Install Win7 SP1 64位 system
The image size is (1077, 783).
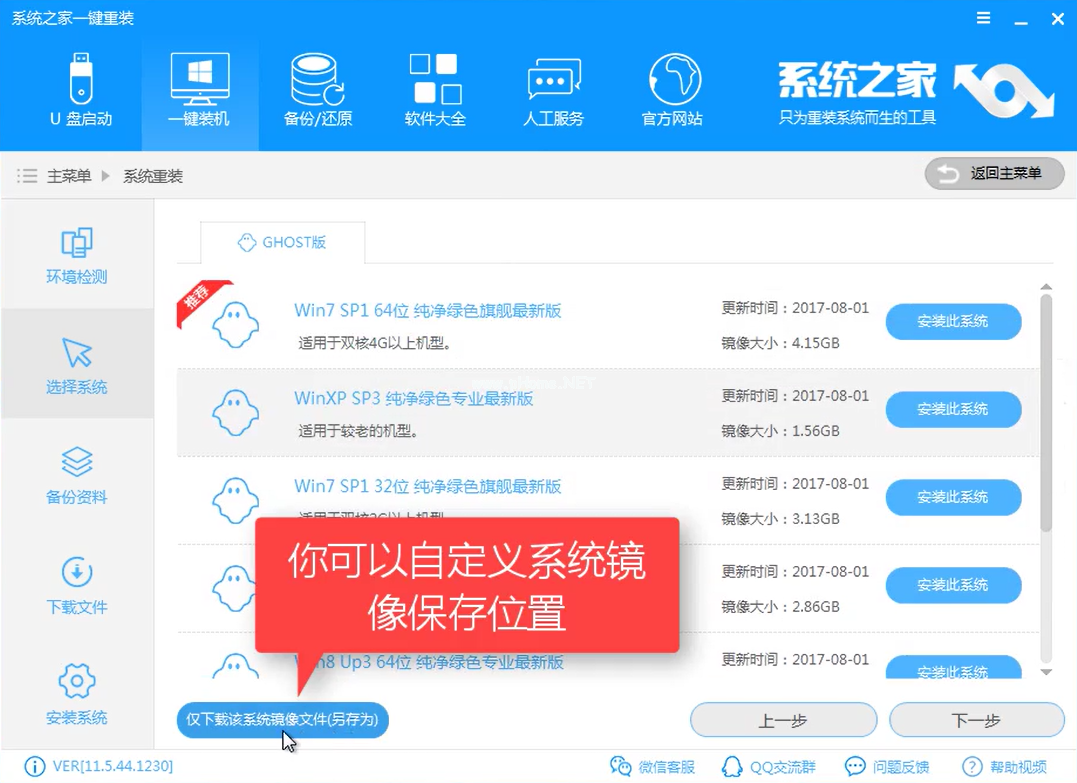click(952, 322)
